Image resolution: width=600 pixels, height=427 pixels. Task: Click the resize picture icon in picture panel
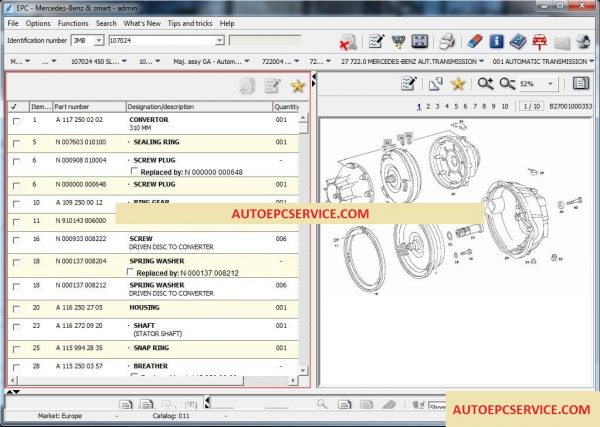click(435, 83)
